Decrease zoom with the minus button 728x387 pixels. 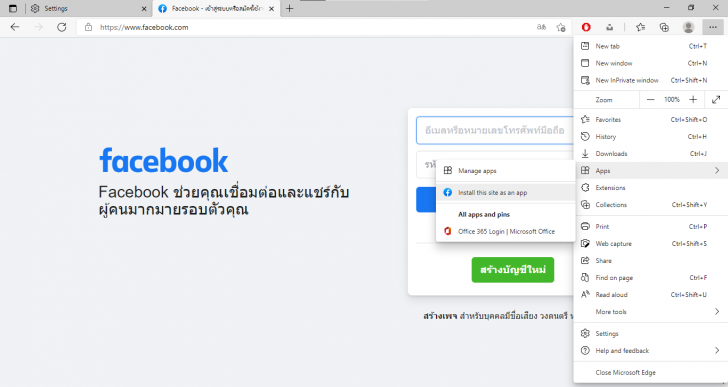pyautogui.click(x=650, y=99)
